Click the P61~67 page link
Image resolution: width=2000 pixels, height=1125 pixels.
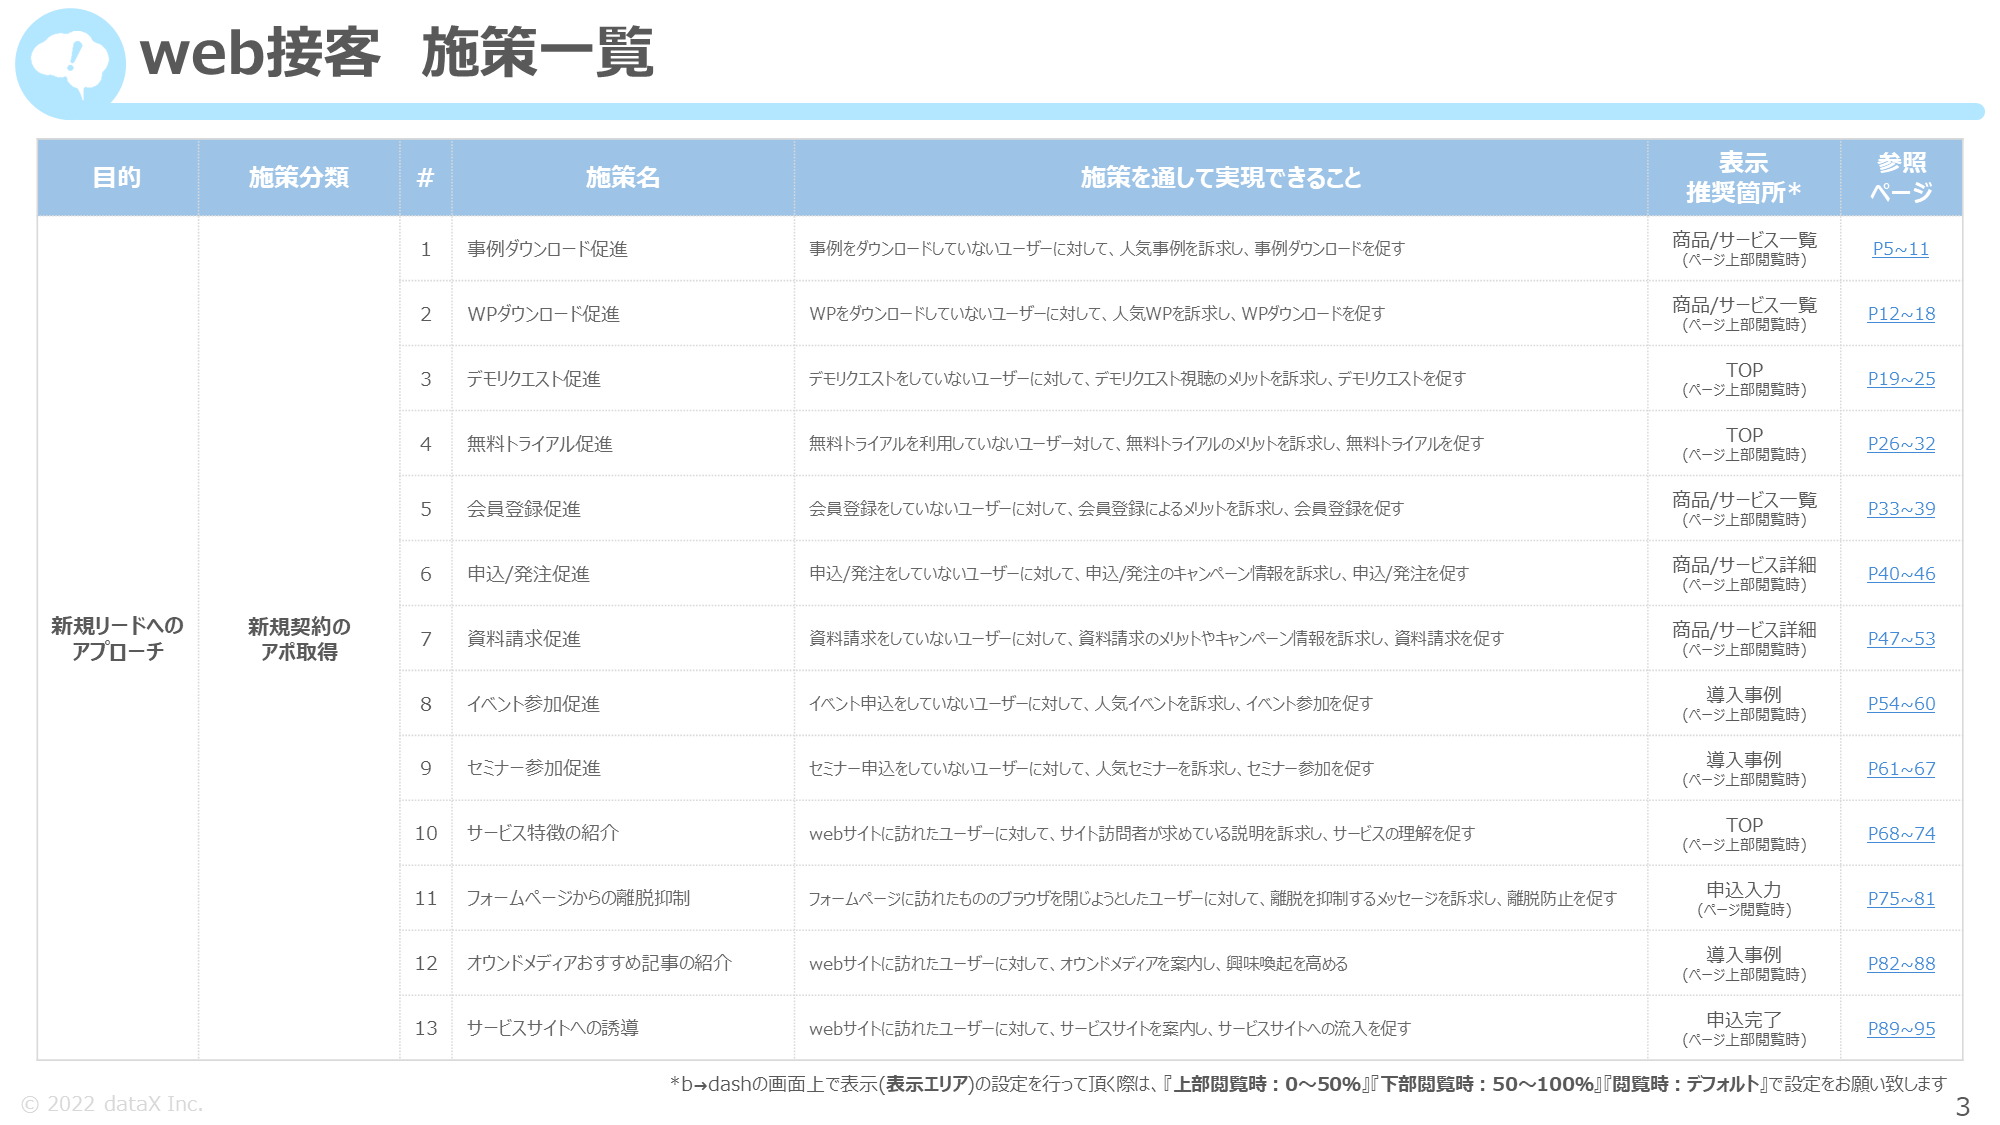pyautogui.click(x=1901, y=769)
